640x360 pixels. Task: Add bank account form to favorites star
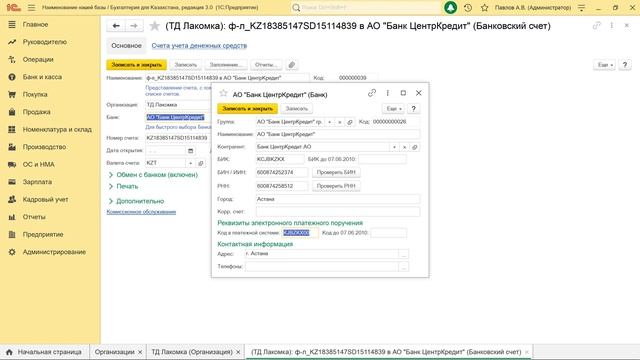154,26
